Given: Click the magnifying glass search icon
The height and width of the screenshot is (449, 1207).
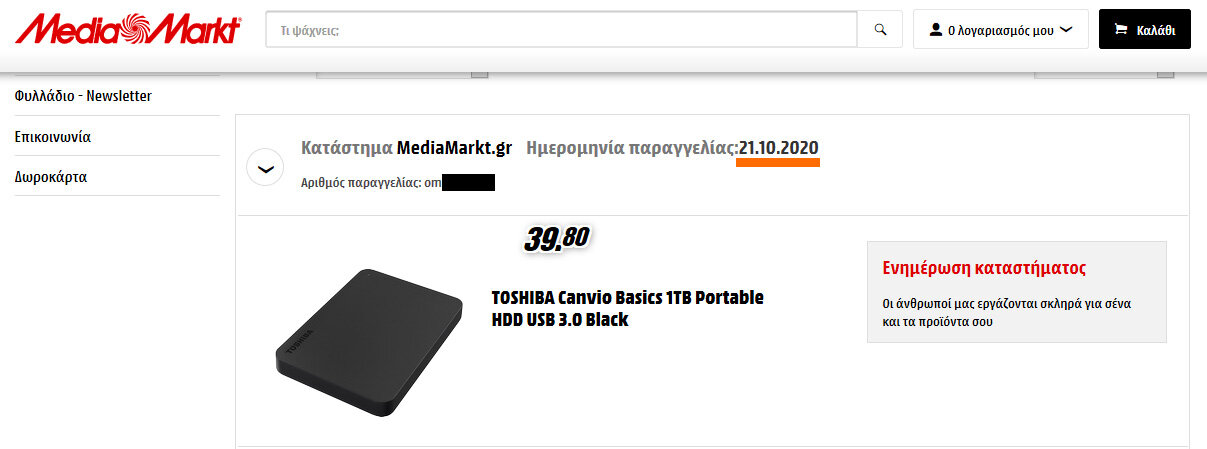Looking at the screenshot, I should click(x=880, y=30).
